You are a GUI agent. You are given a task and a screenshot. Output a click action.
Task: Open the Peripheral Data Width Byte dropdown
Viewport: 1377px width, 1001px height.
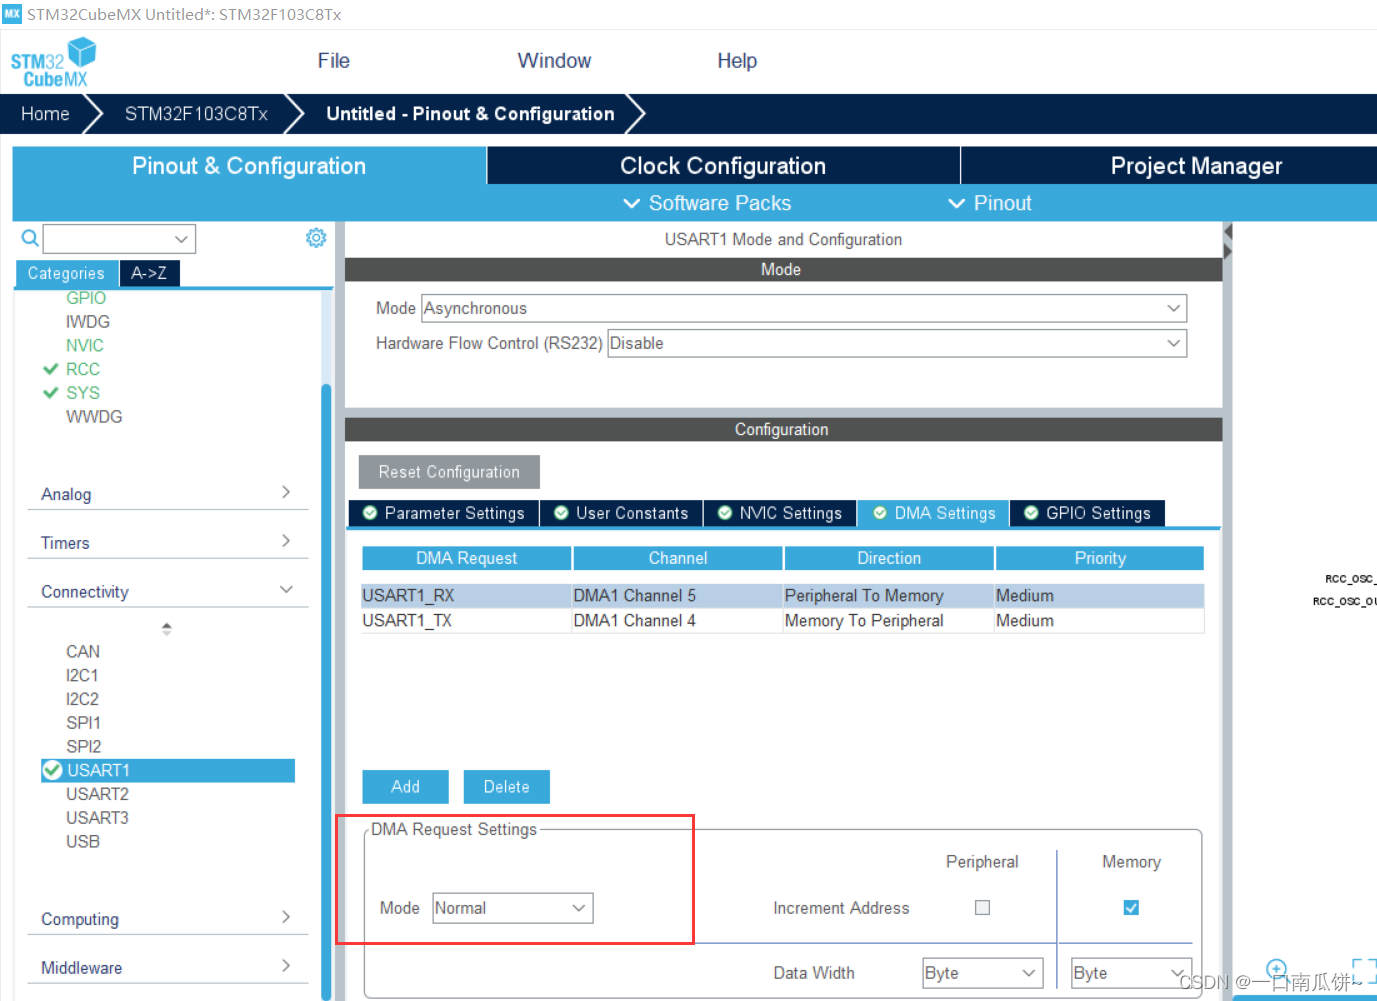pos(982,973)
